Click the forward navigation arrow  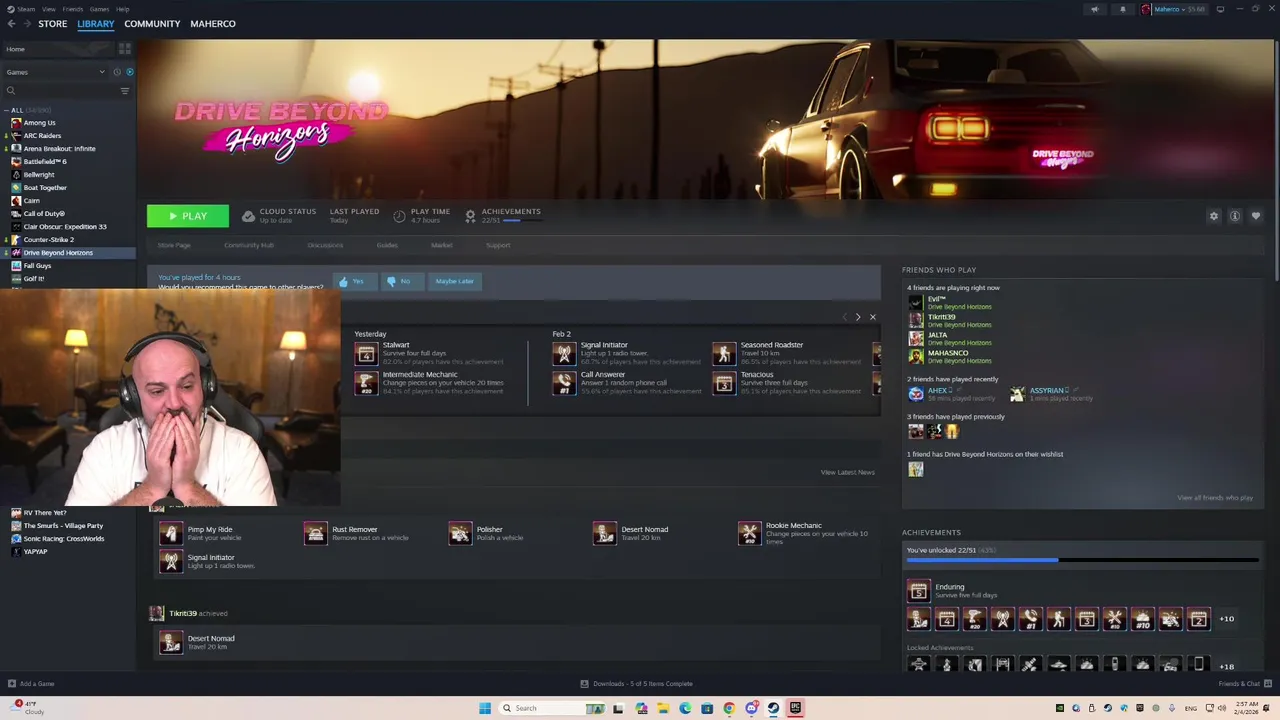coord(26,23)
